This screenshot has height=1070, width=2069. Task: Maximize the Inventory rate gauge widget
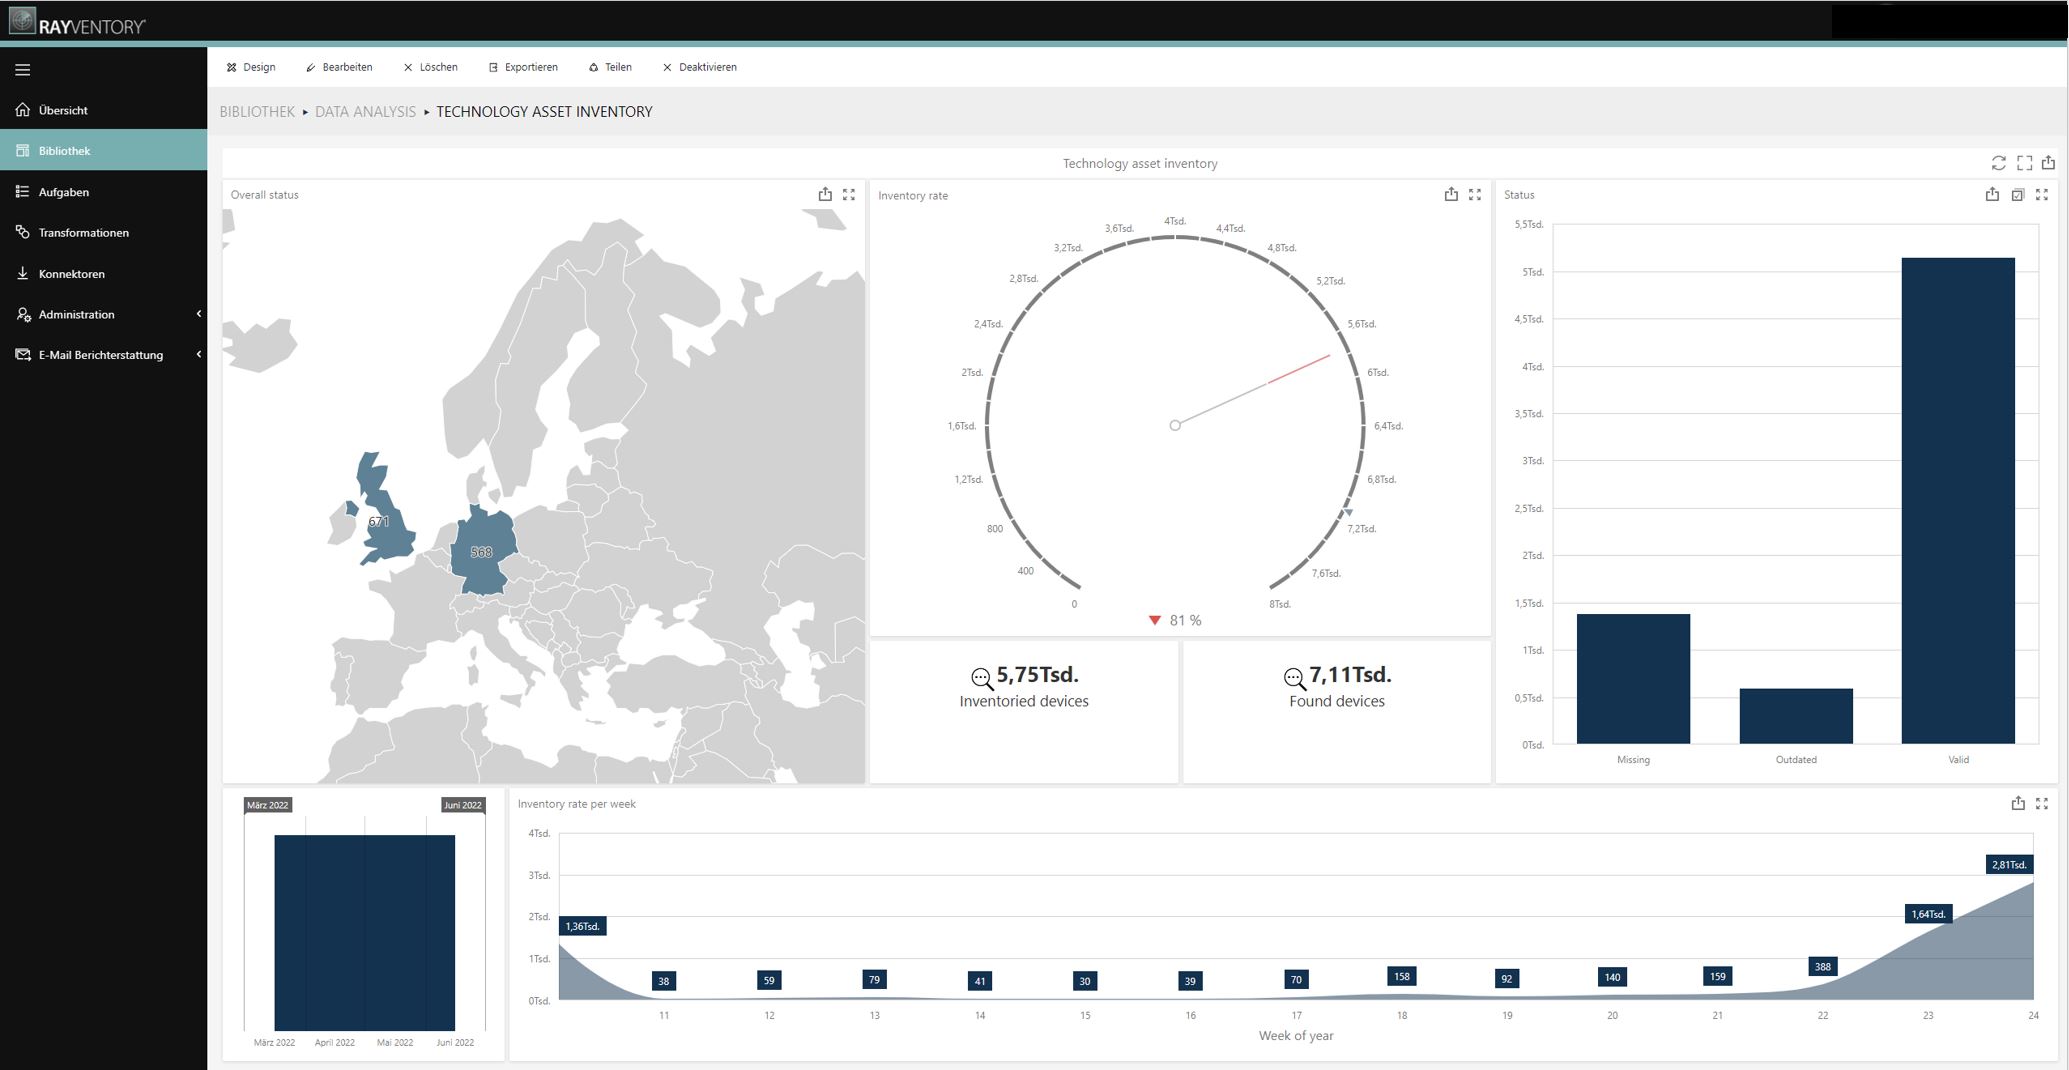(1475, 195)
